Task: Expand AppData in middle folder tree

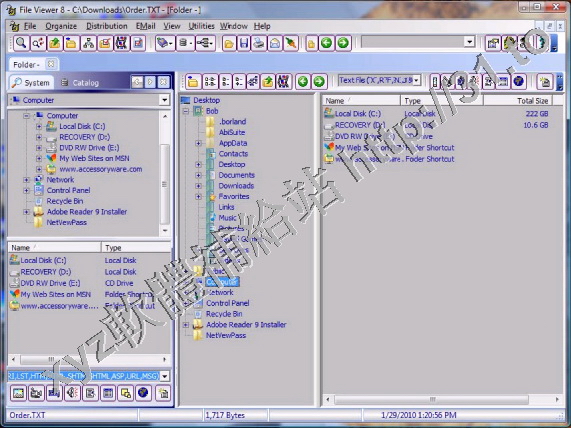Action: (198, 143)
